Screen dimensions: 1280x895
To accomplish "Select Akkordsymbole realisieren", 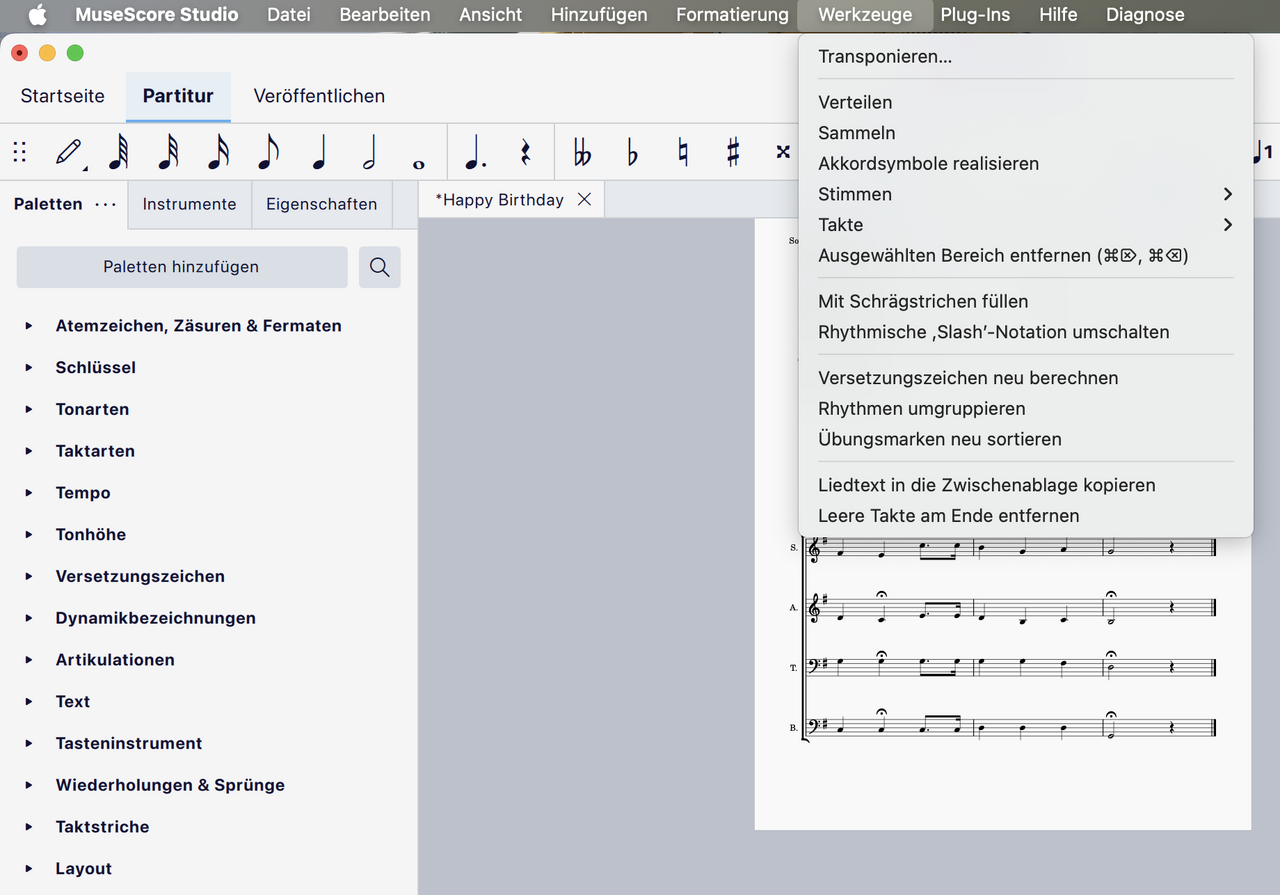I will tap(1025, 163).
